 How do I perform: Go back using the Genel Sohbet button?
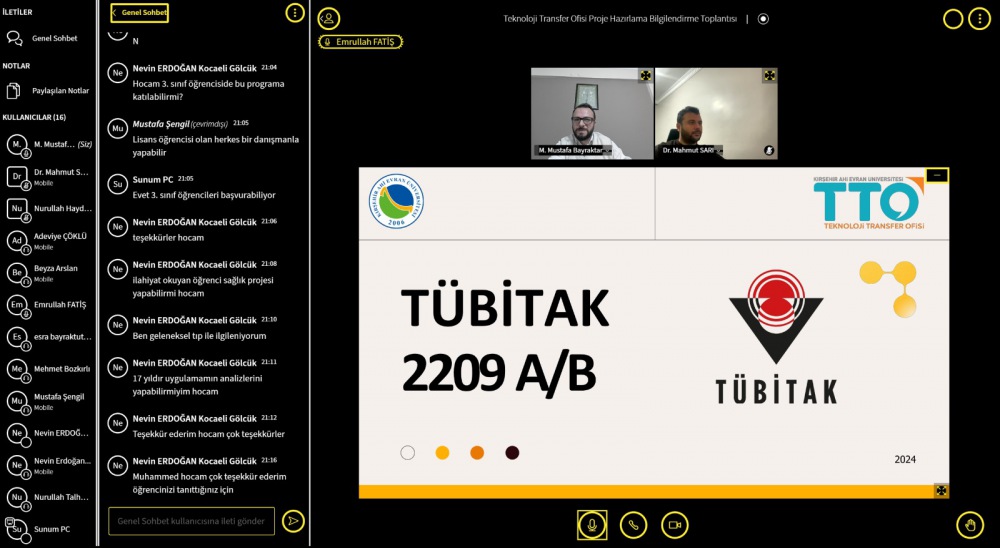[x=139, y=13]
